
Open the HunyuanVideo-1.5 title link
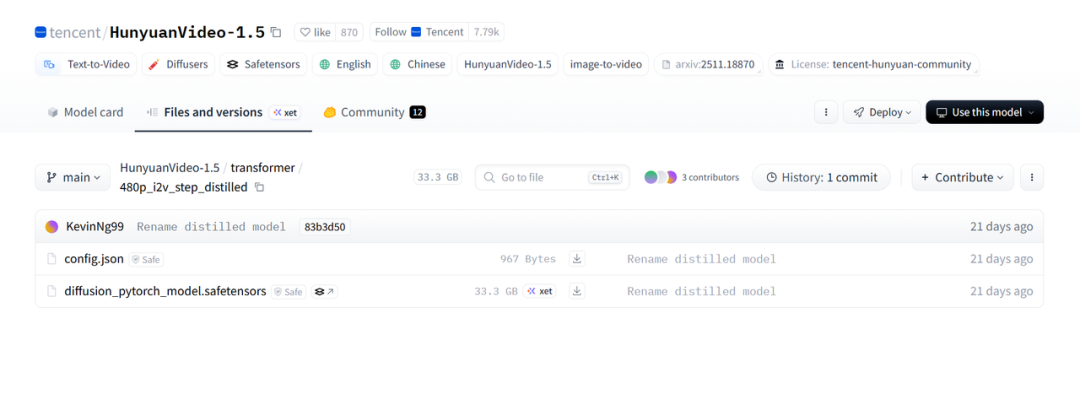187,32
